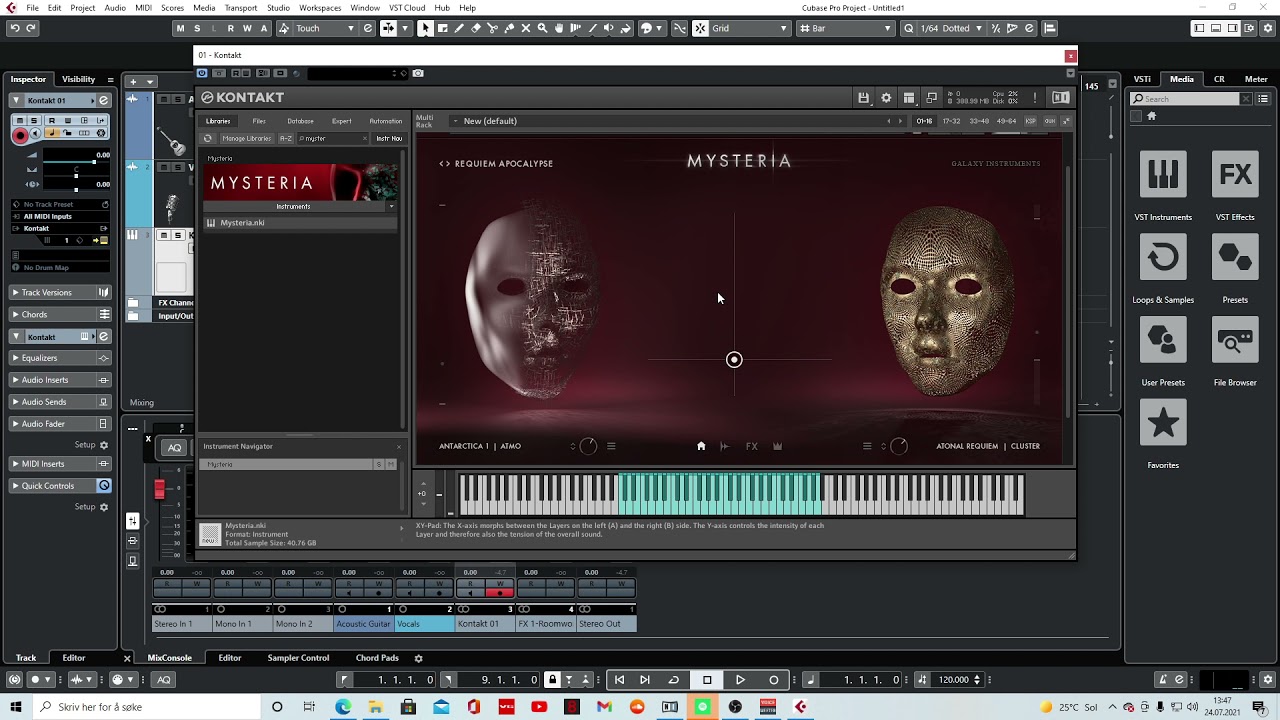The height and width of the screenshot is (720, 1280).
Task: Select the Object Selection arrow tool
Action: point(425,28)
